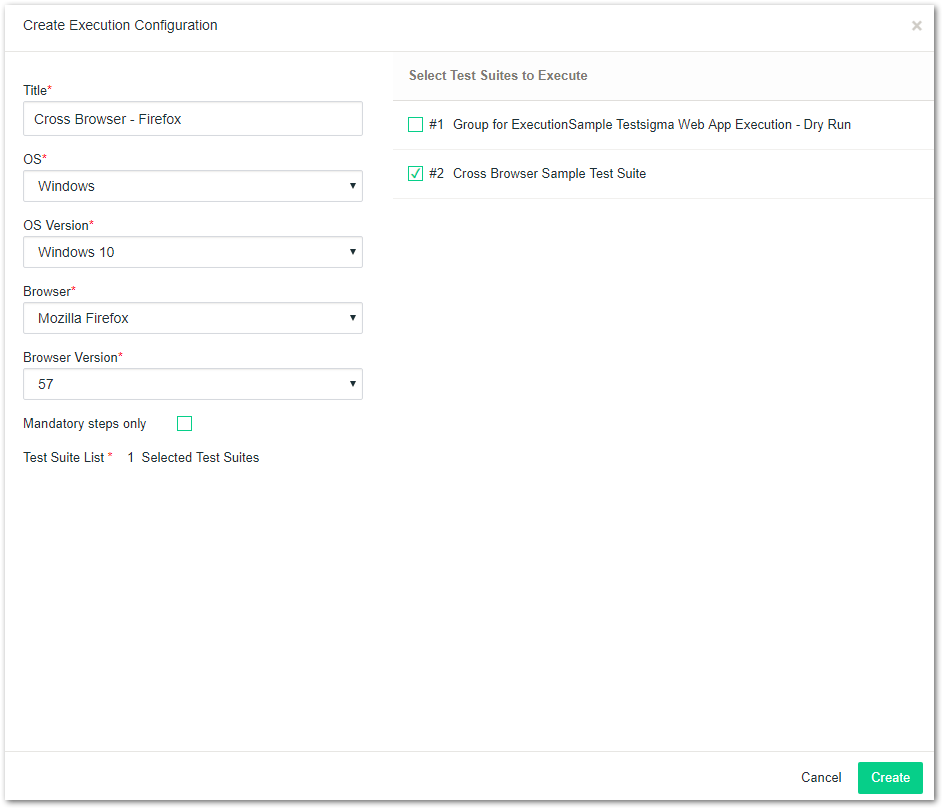The width and height of the screenshot is (943, 809).
Task: Click the Cancel button
Action: 821,778
